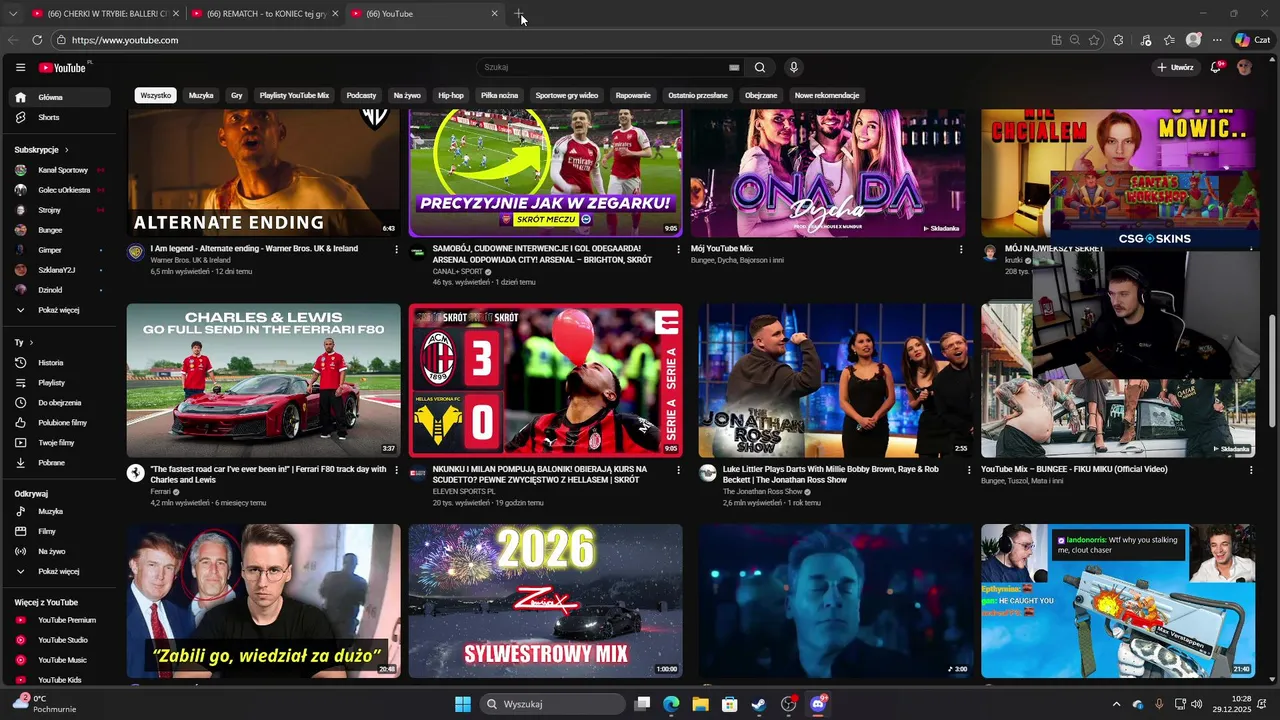The height and width of the screenshot is (720, 1280).
Task: Select the Hip-hop filter chip
Action: 451,95
